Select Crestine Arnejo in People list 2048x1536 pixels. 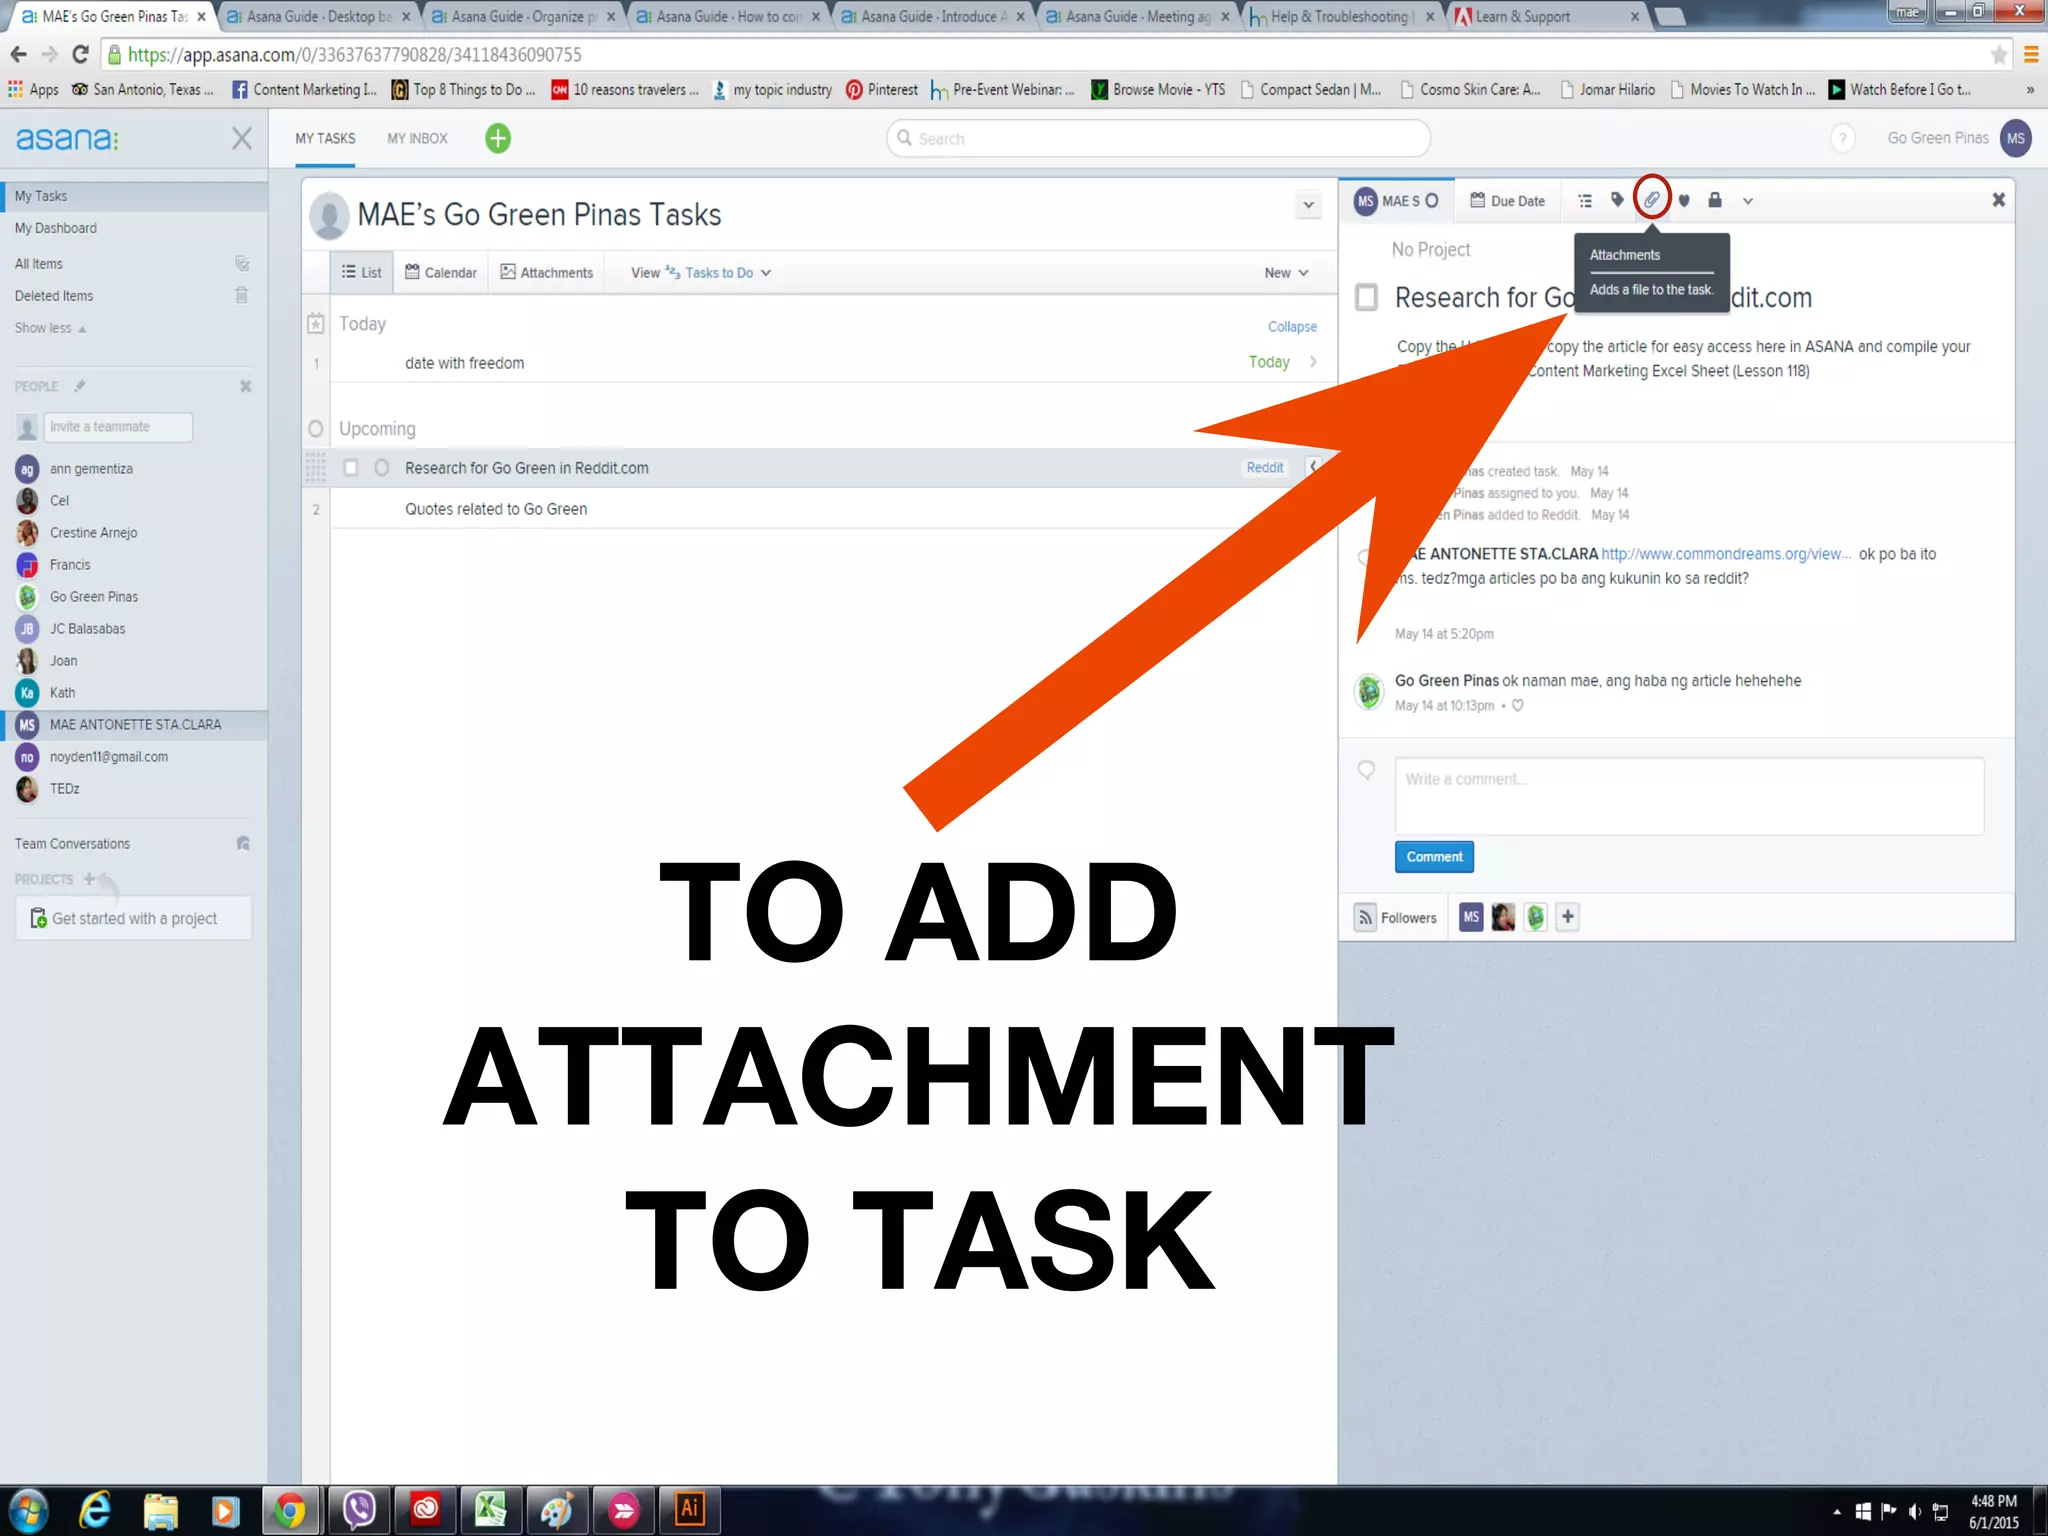click(93, 532)
